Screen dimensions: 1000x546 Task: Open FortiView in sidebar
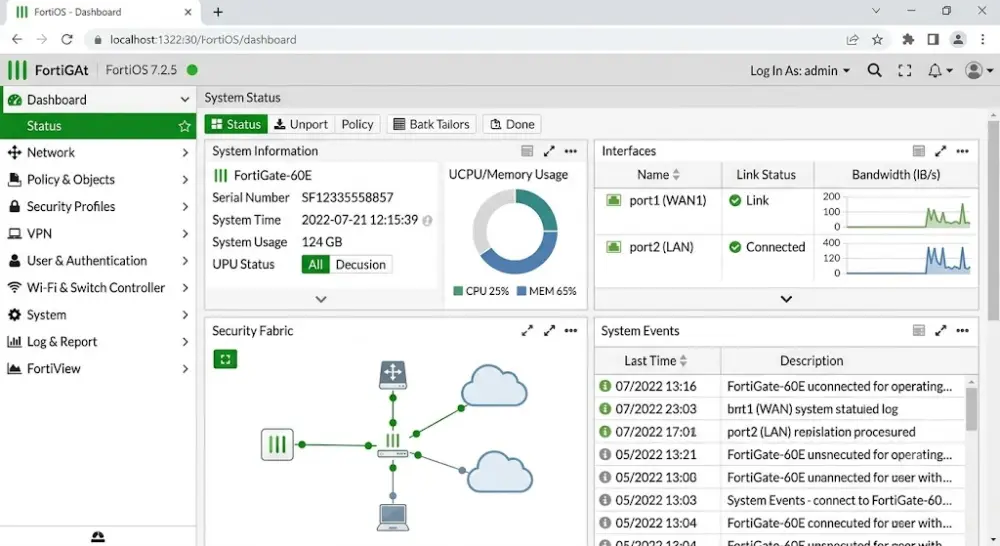point(98,369)
